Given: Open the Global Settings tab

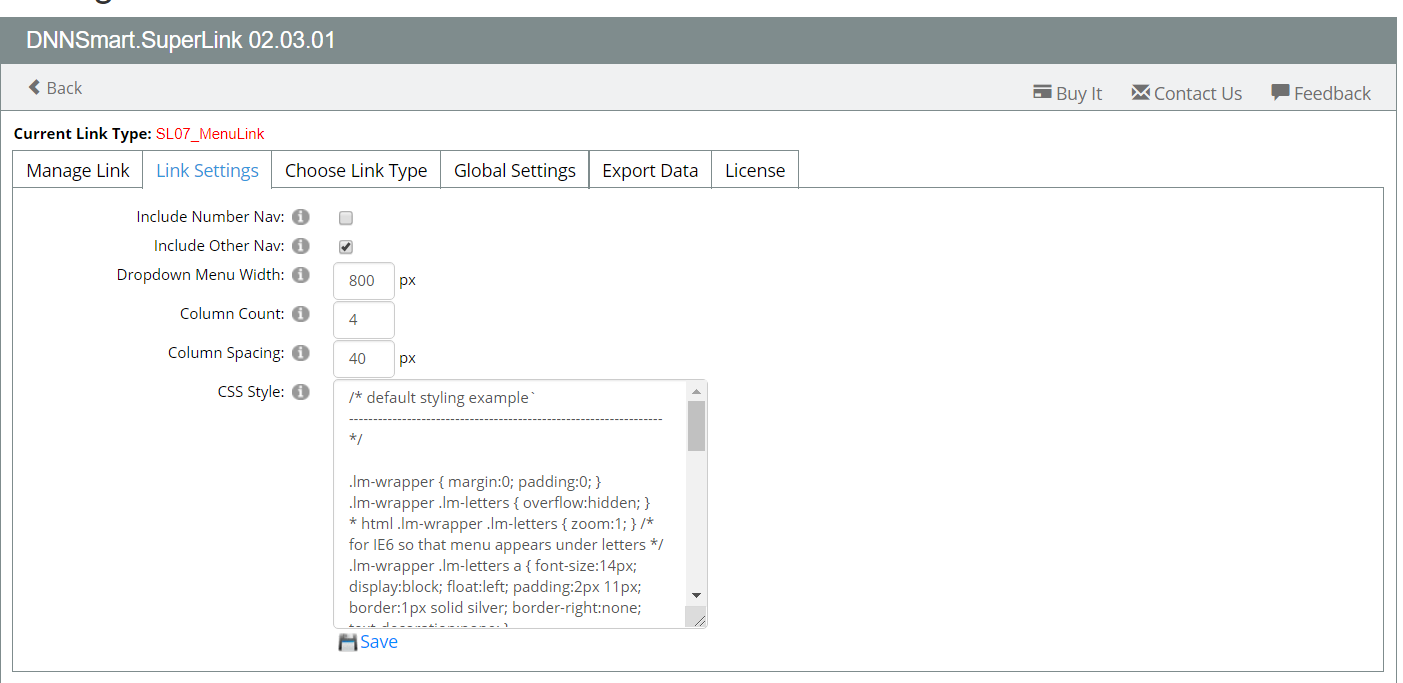Looking at the screenshot, I should coord(515,170).
